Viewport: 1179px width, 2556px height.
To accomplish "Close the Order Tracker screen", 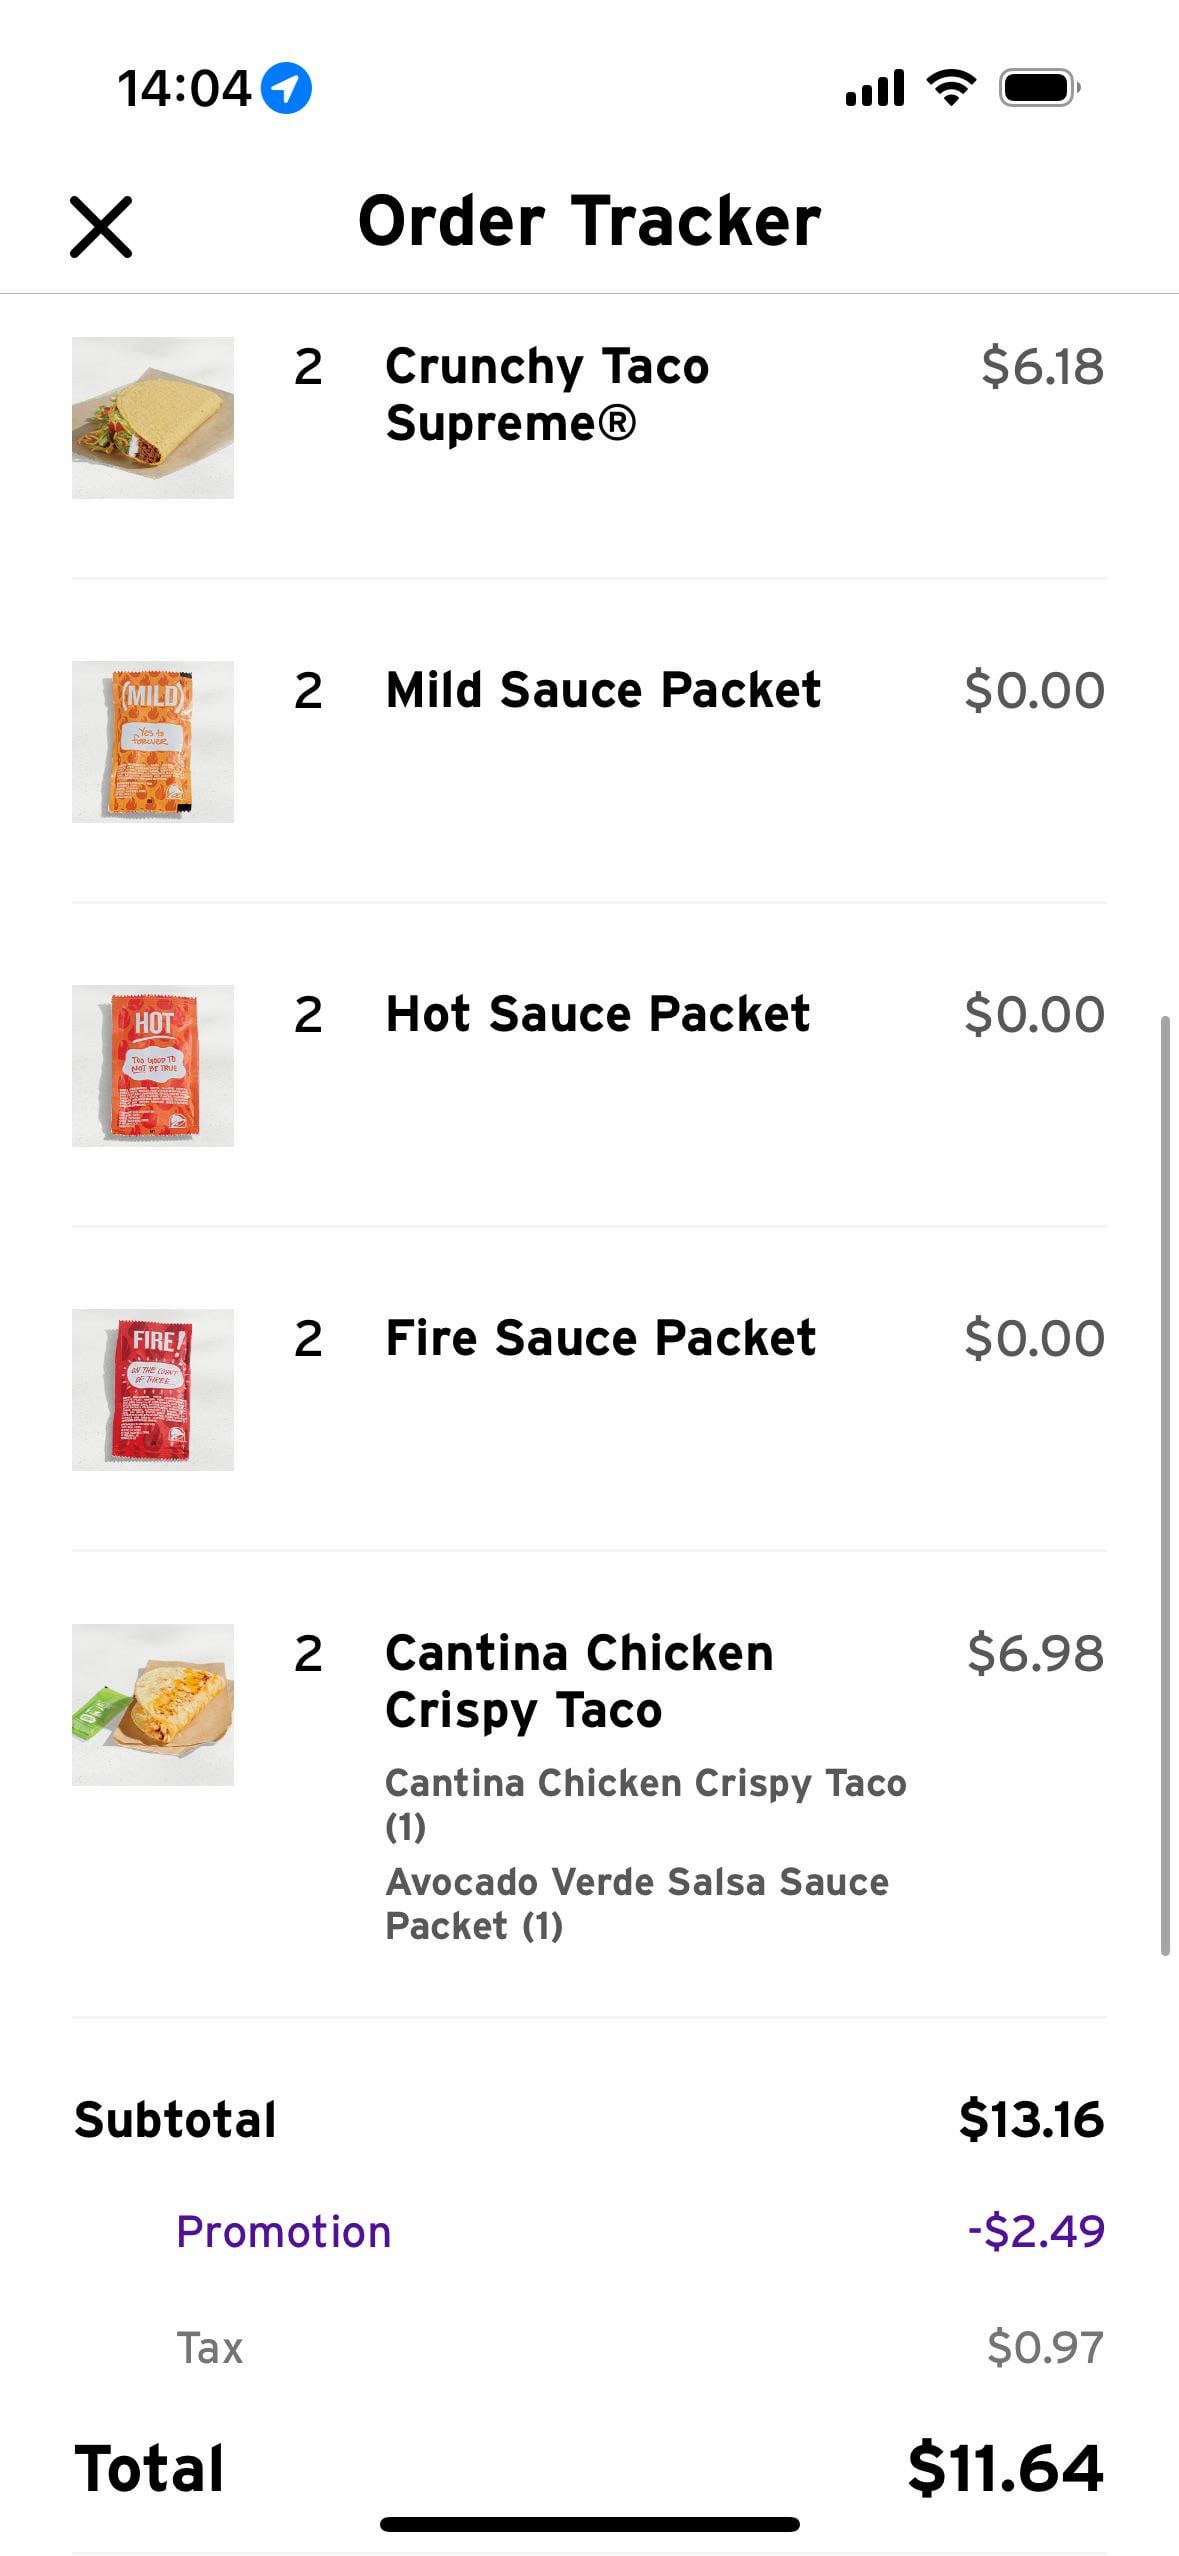I will (x=101, y=227).
